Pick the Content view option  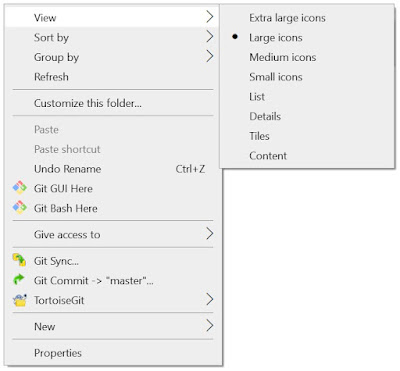[x=268, y=156]
